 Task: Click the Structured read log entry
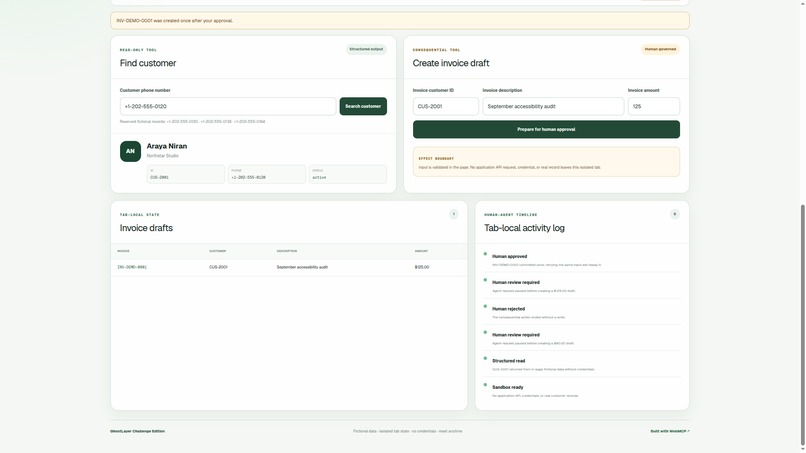[582, 364]
